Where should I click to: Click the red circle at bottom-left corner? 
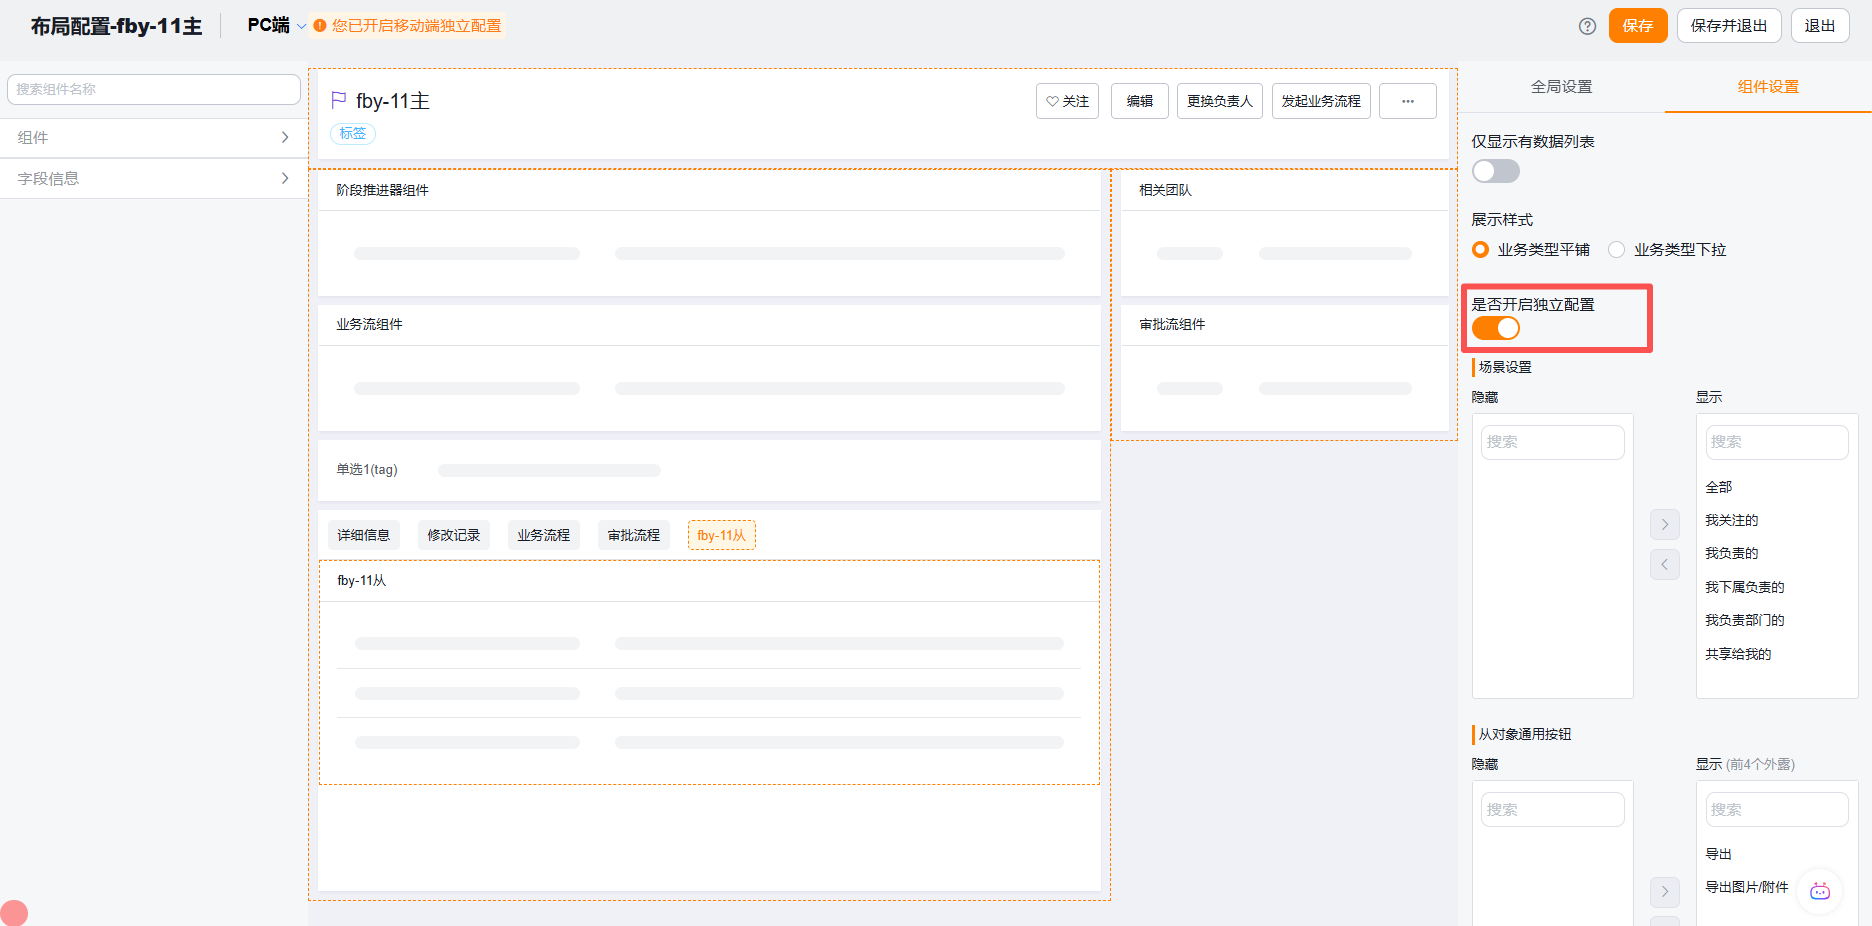[14, 912]
